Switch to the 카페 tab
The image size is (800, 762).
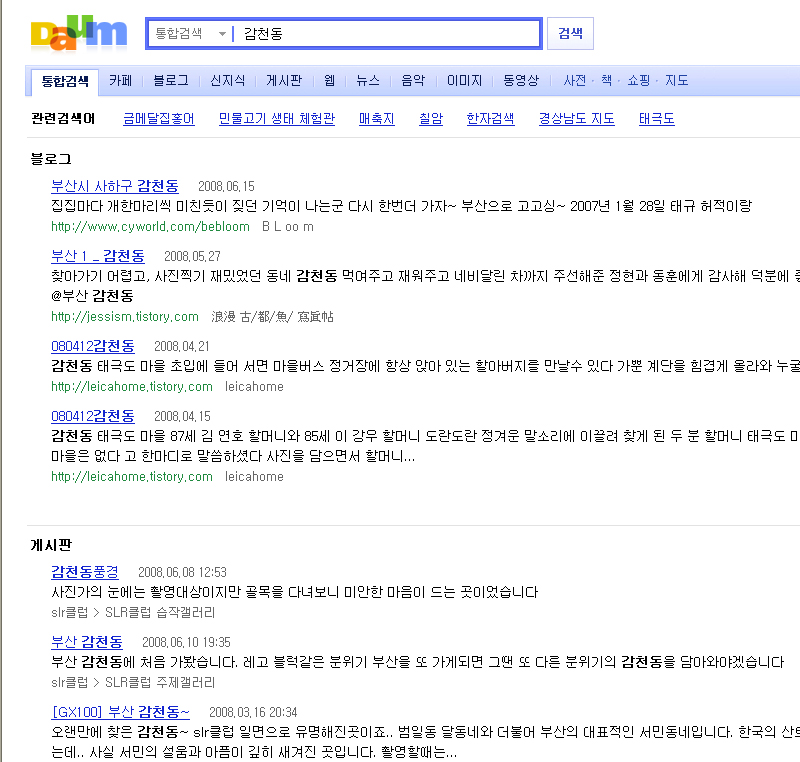point(120,81)
